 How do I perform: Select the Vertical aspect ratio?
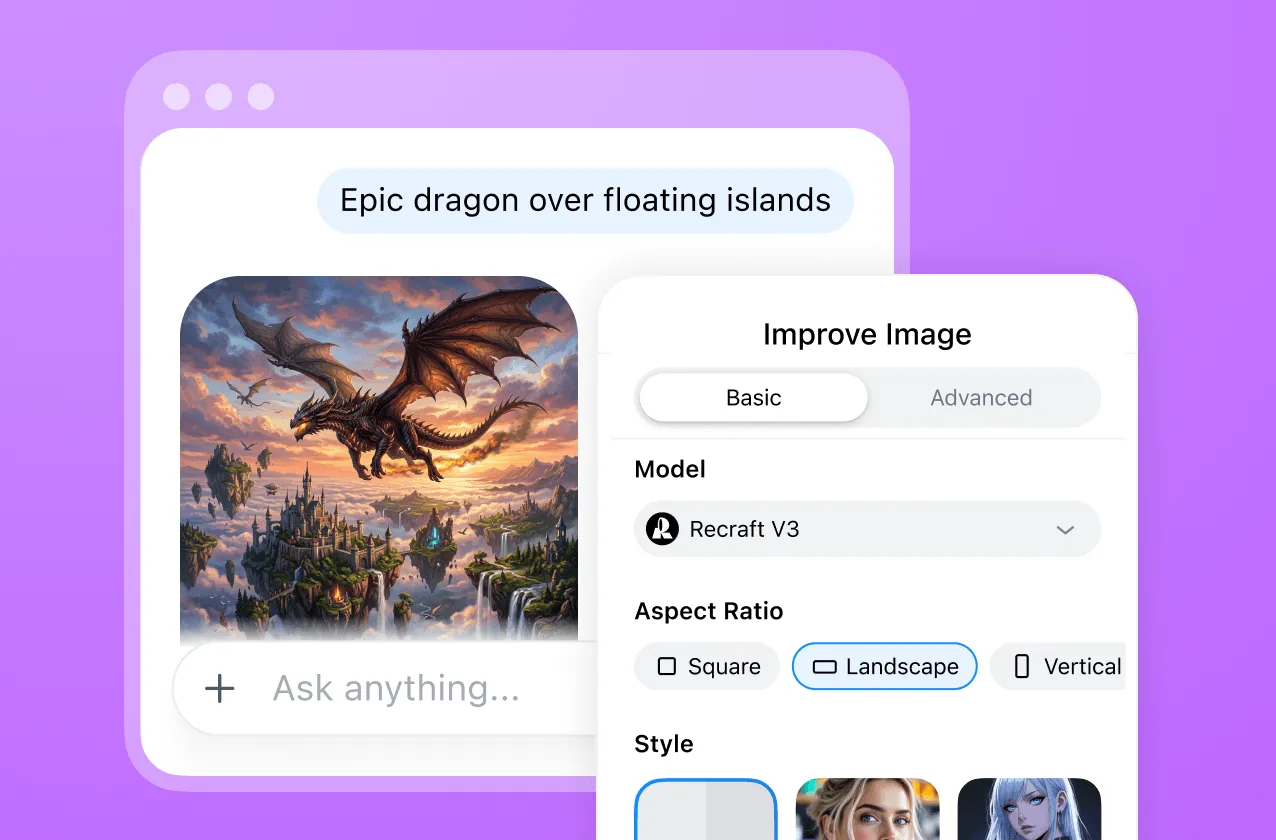[1058, 667]
